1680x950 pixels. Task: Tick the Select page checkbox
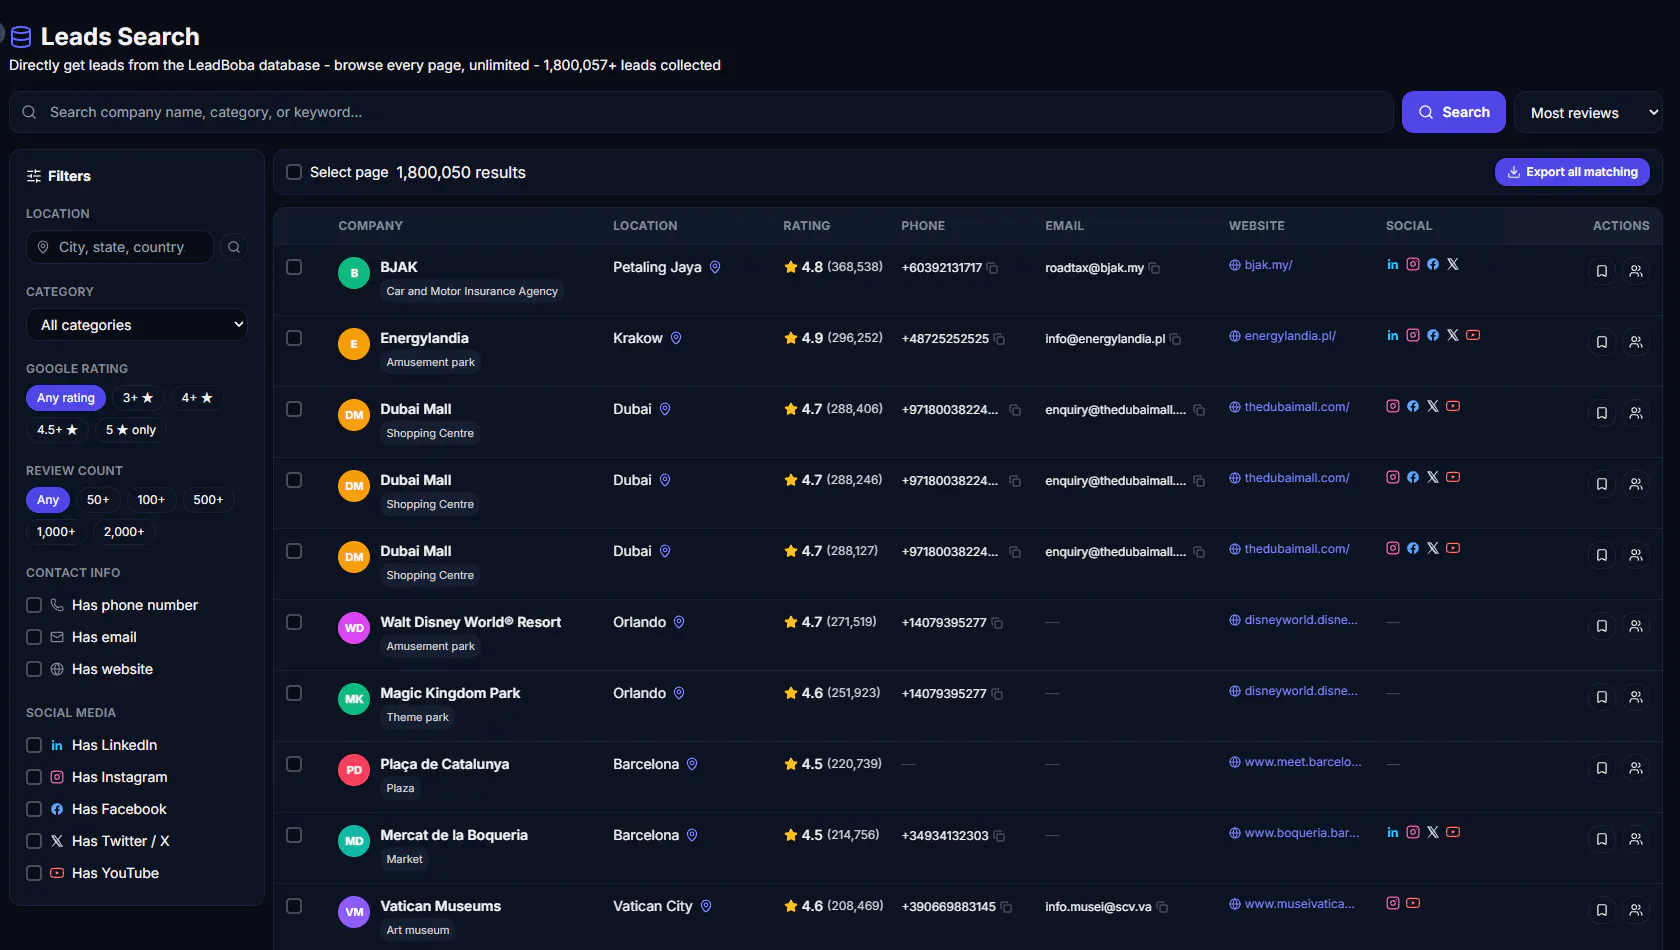click(294, 172)
